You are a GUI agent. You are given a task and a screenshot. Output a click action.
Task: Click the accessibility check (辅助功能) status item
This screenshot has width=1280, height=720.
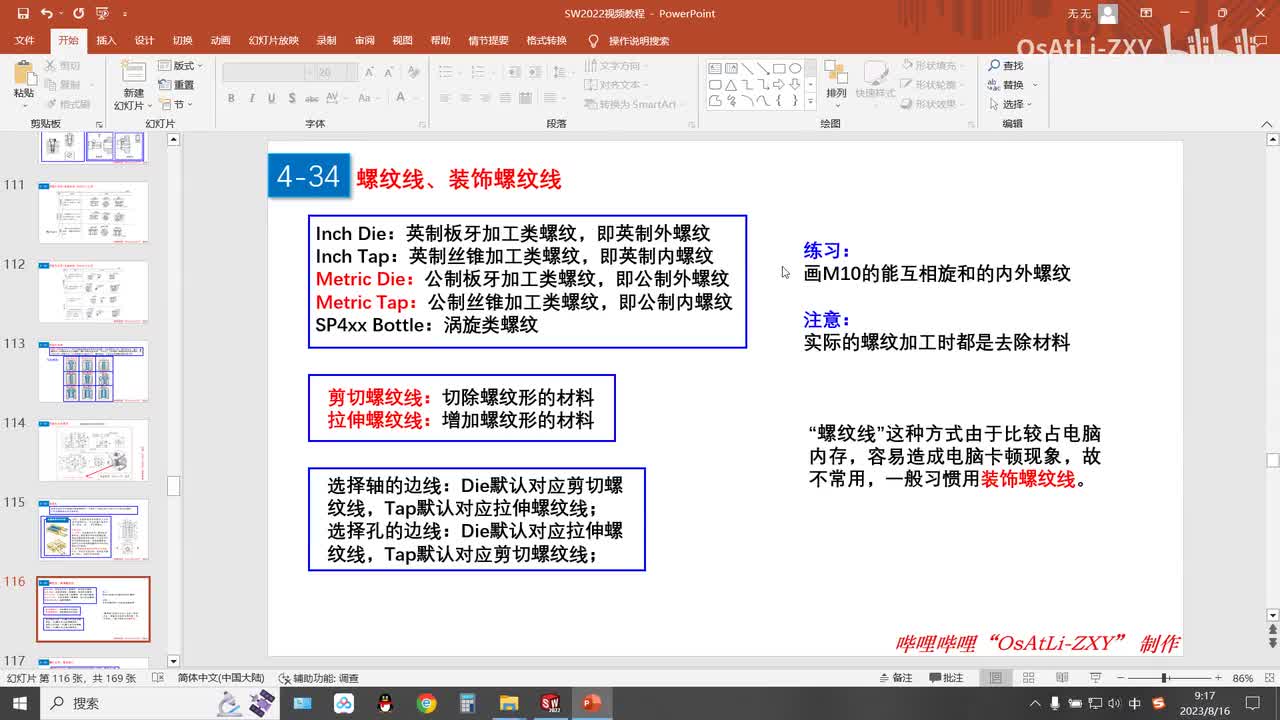pyautogui.click(x=318, y=678)
